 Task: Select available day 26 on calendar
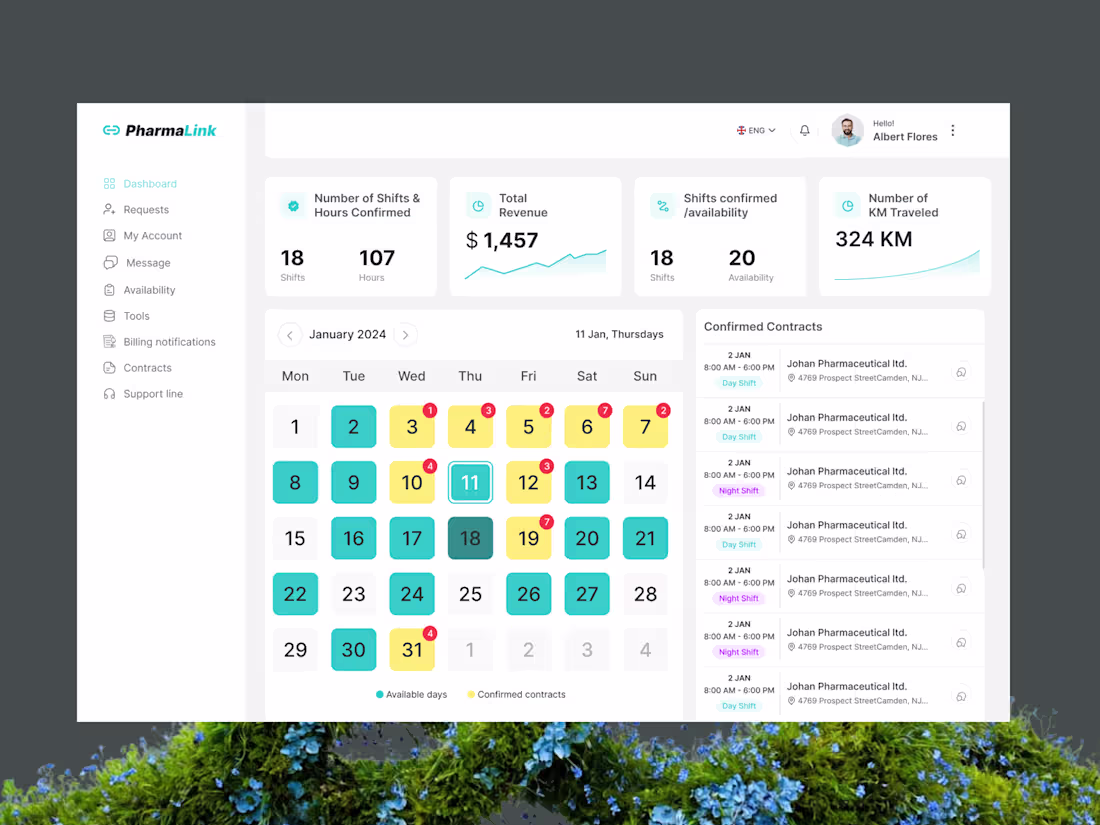(x=528, y=594)
